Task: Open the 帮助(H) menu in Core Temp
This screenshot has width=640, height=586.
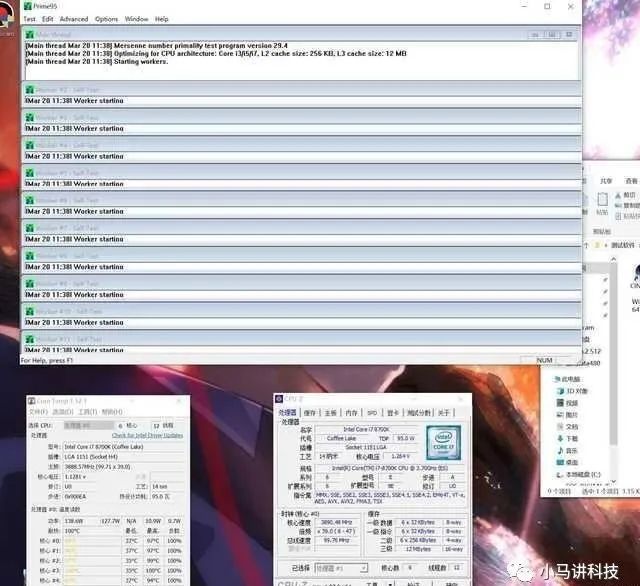Action: [x=112, y=412]
